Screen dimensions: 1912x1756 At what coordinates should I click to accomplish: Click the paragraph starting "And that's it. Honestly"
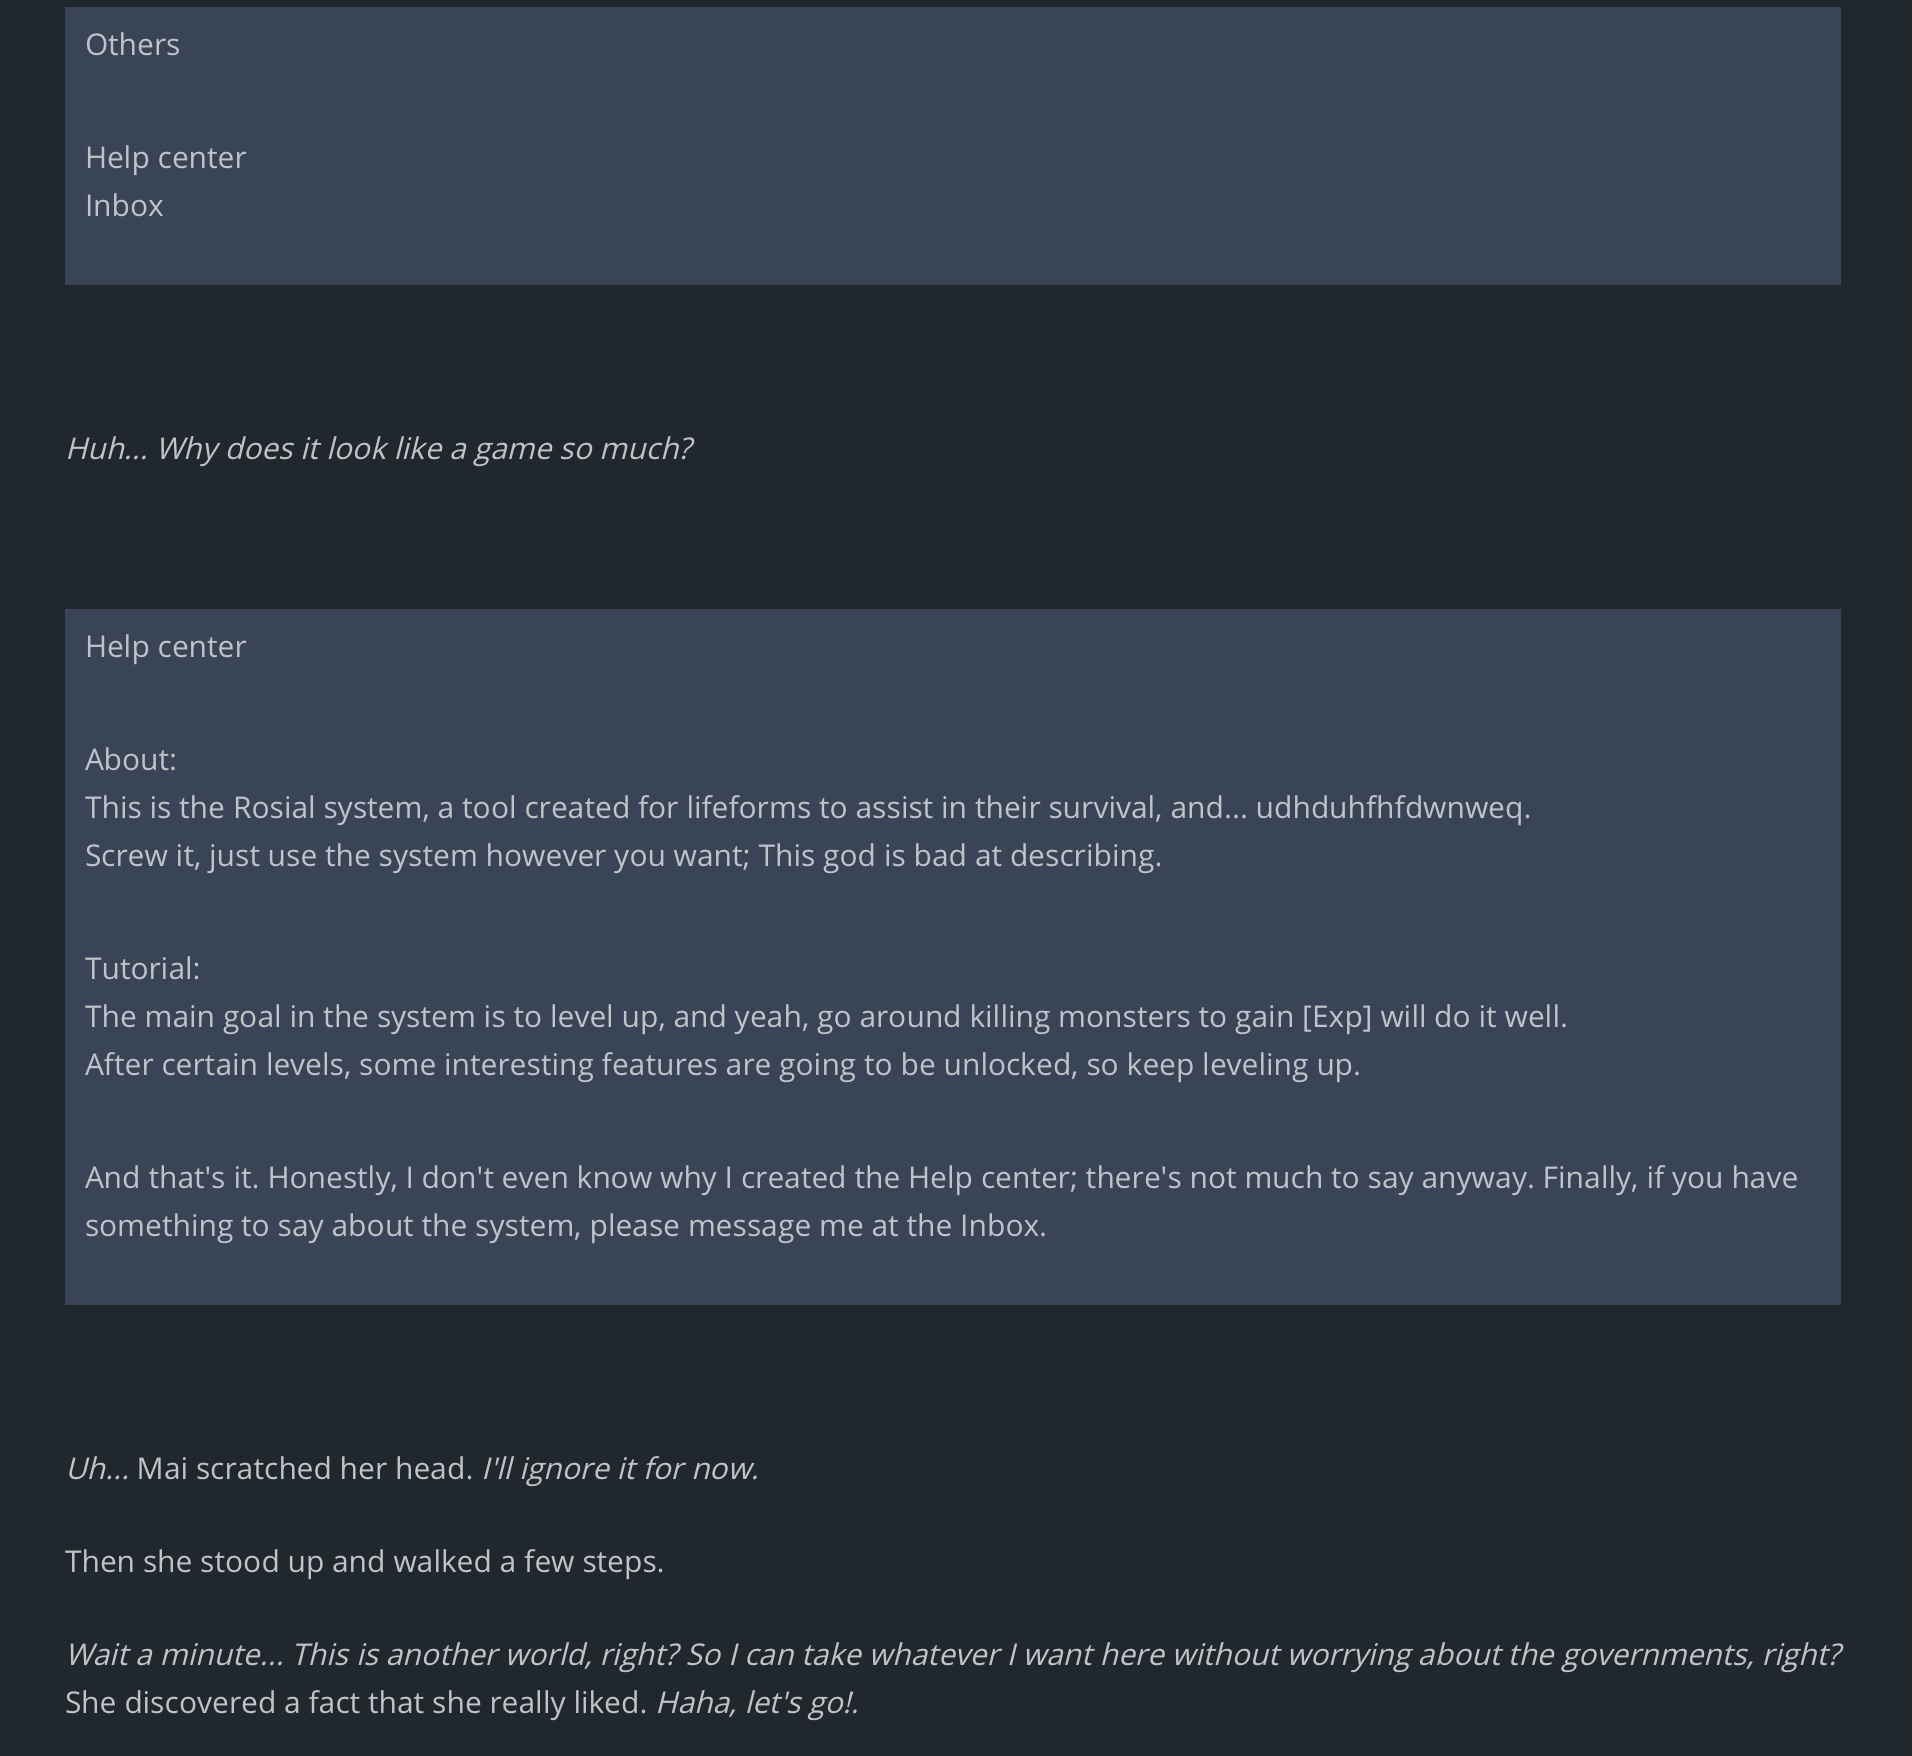(940, 1178)
